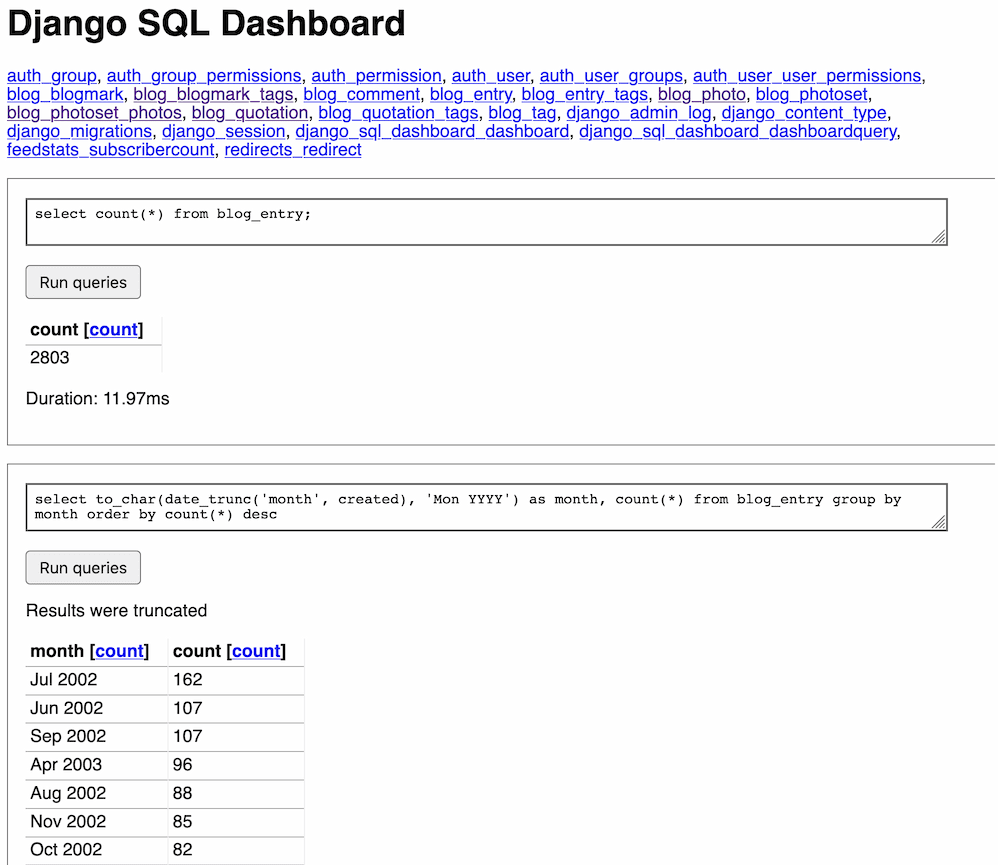Open the auth_group table link
Viewport: 998px width, 865px height.
pos(52,76)
